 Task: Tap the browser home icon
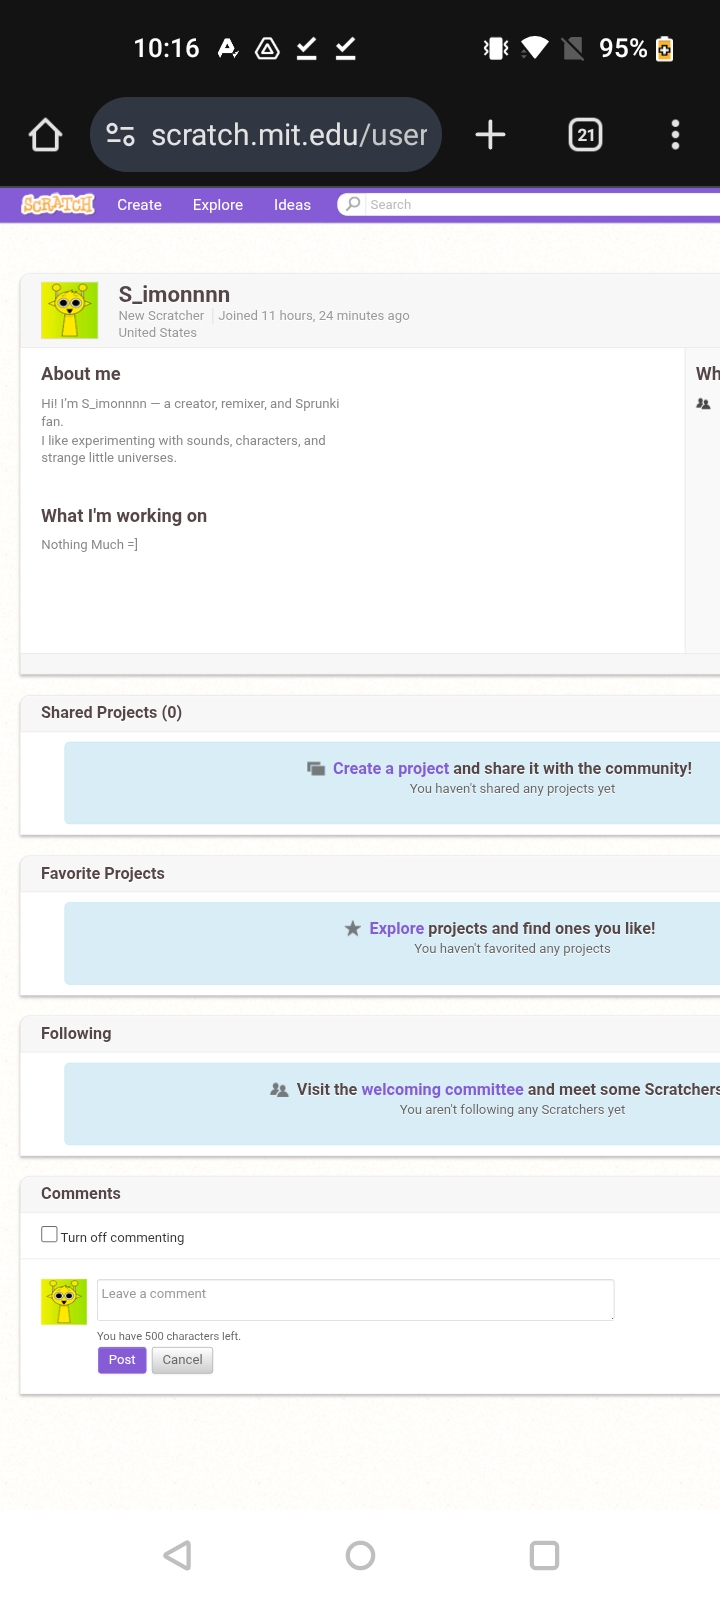45,135
